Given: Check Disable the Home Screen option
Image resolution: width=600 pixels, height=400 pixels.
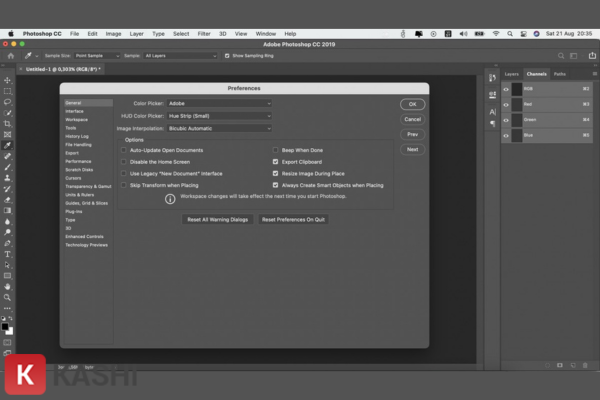Looking at the screenshot, I should 124,162.
